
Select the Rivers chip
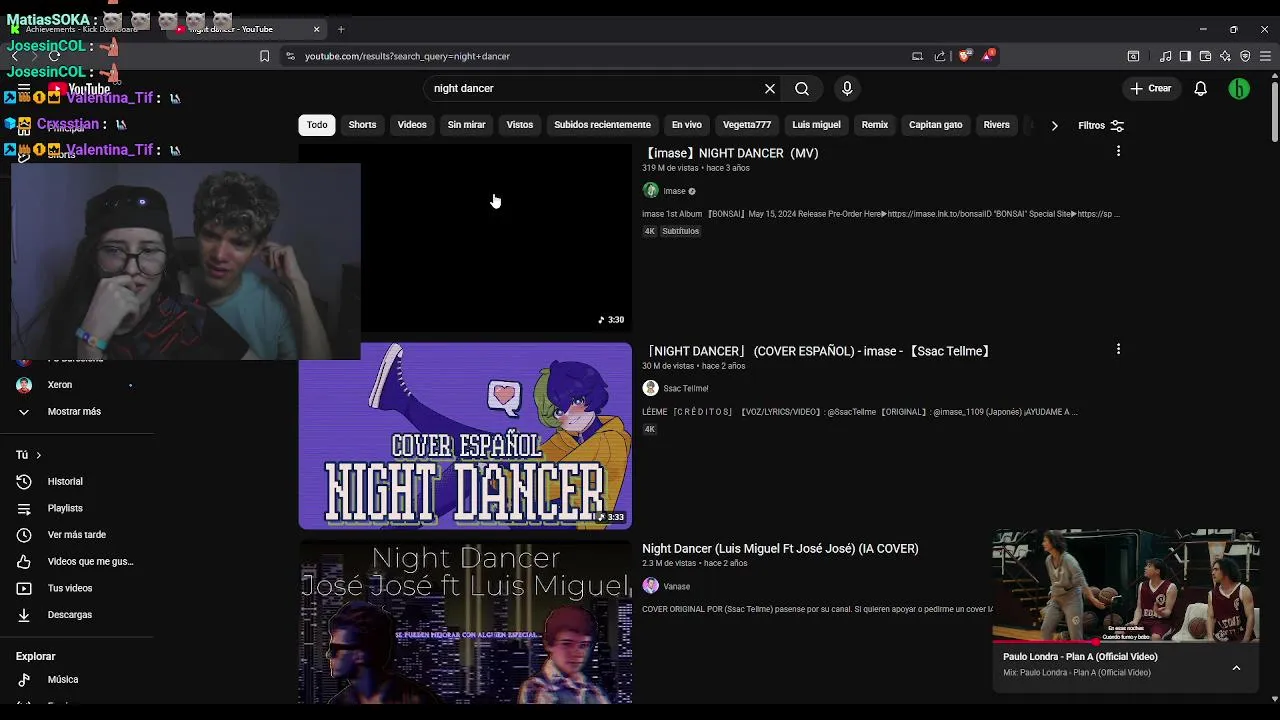click(x=997, y=125)
